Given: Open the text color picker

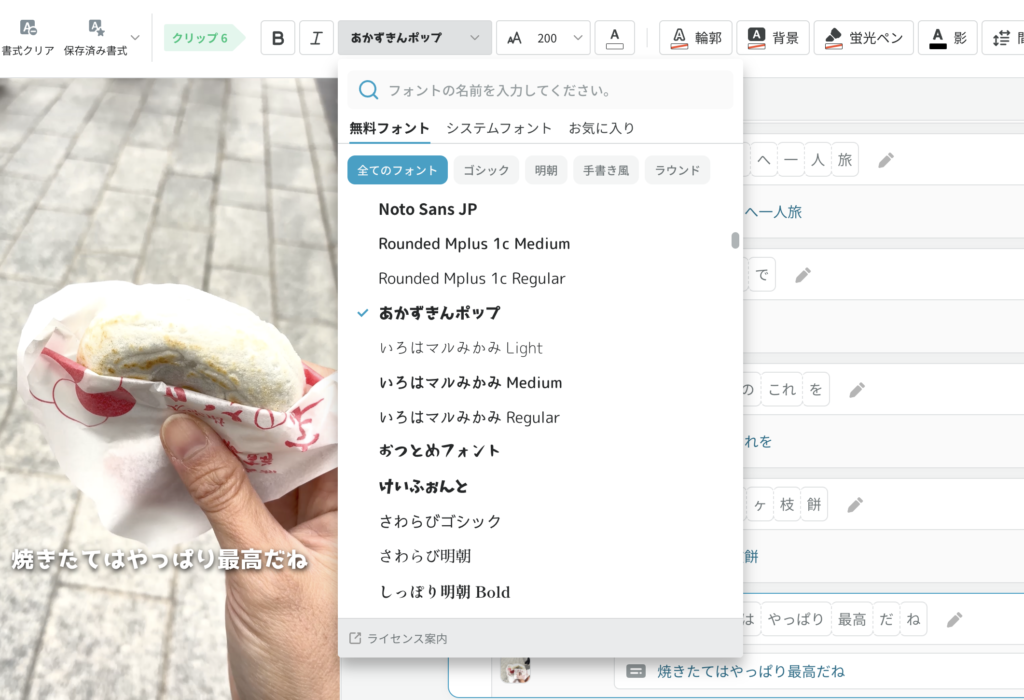Looking at the screenshot, I should pos(614,36).
